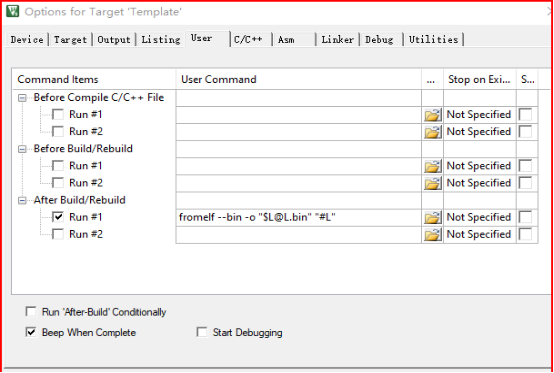Image resolution: width=554 pixels, height=373 pixels.
Task: Open the Listing tab
Action: pos(161,40)
